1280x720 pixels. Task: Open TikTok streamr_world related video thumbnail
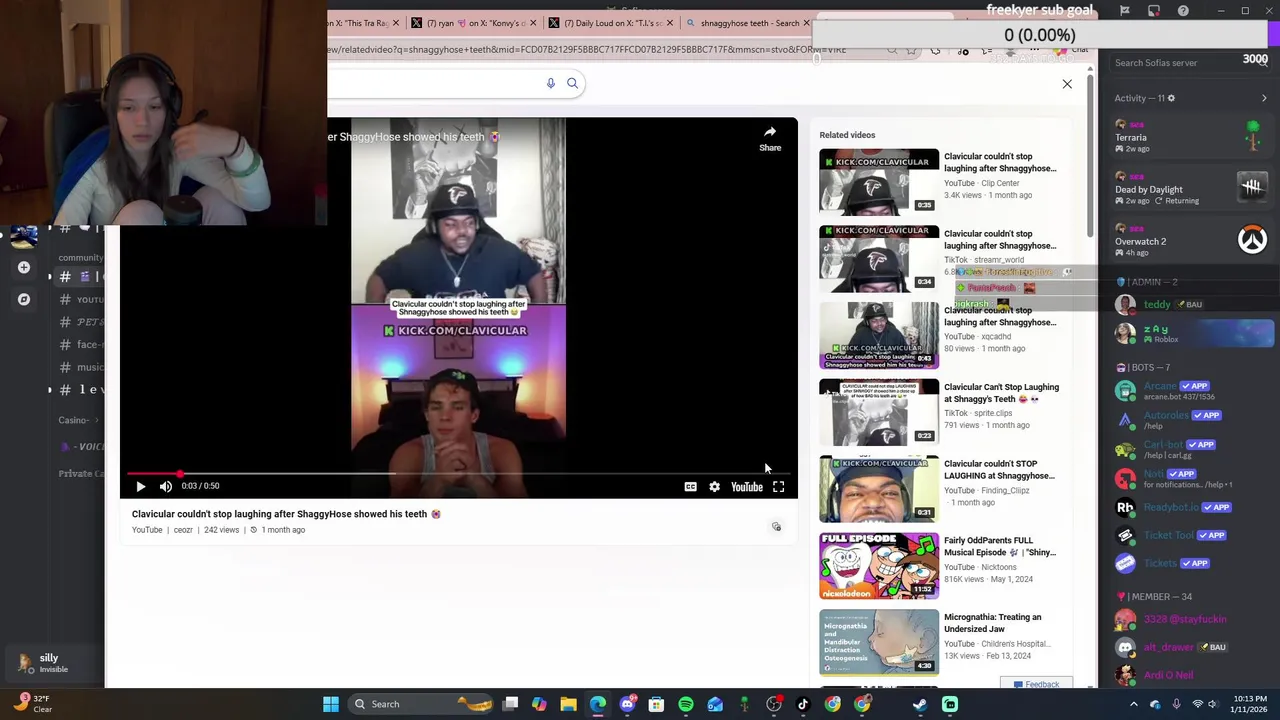[879, 258]
